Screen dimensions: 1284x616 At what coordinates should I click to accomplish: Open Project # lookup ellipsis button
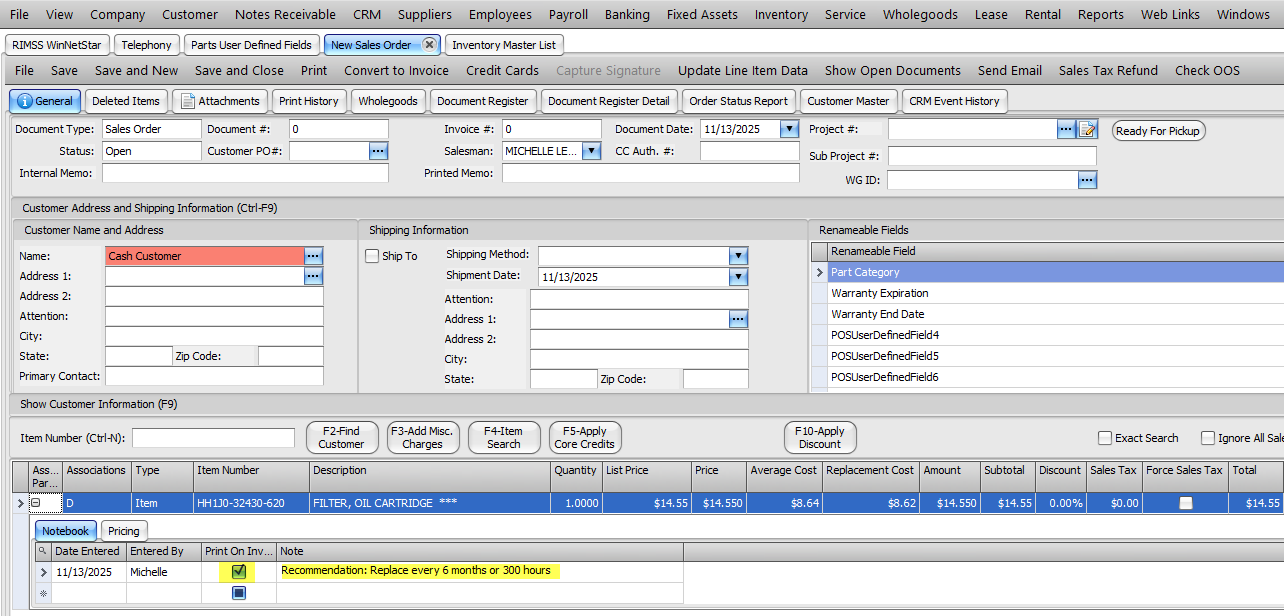click(1066, 130)
